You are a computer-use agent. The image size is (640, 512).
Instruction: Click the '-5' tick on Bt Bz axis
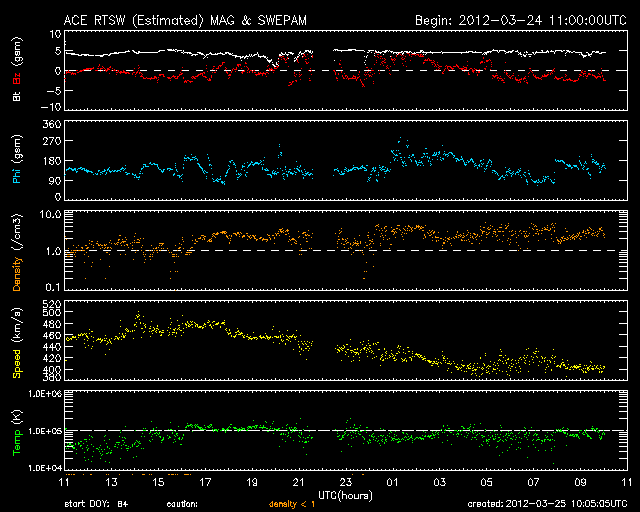(54, 90)
